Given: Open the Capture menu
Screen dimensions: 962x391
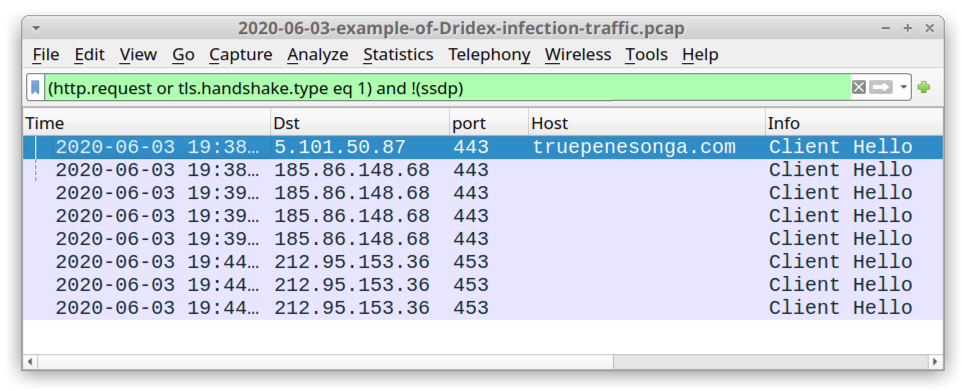Looking at the screenshot, I should click(240, 55).
